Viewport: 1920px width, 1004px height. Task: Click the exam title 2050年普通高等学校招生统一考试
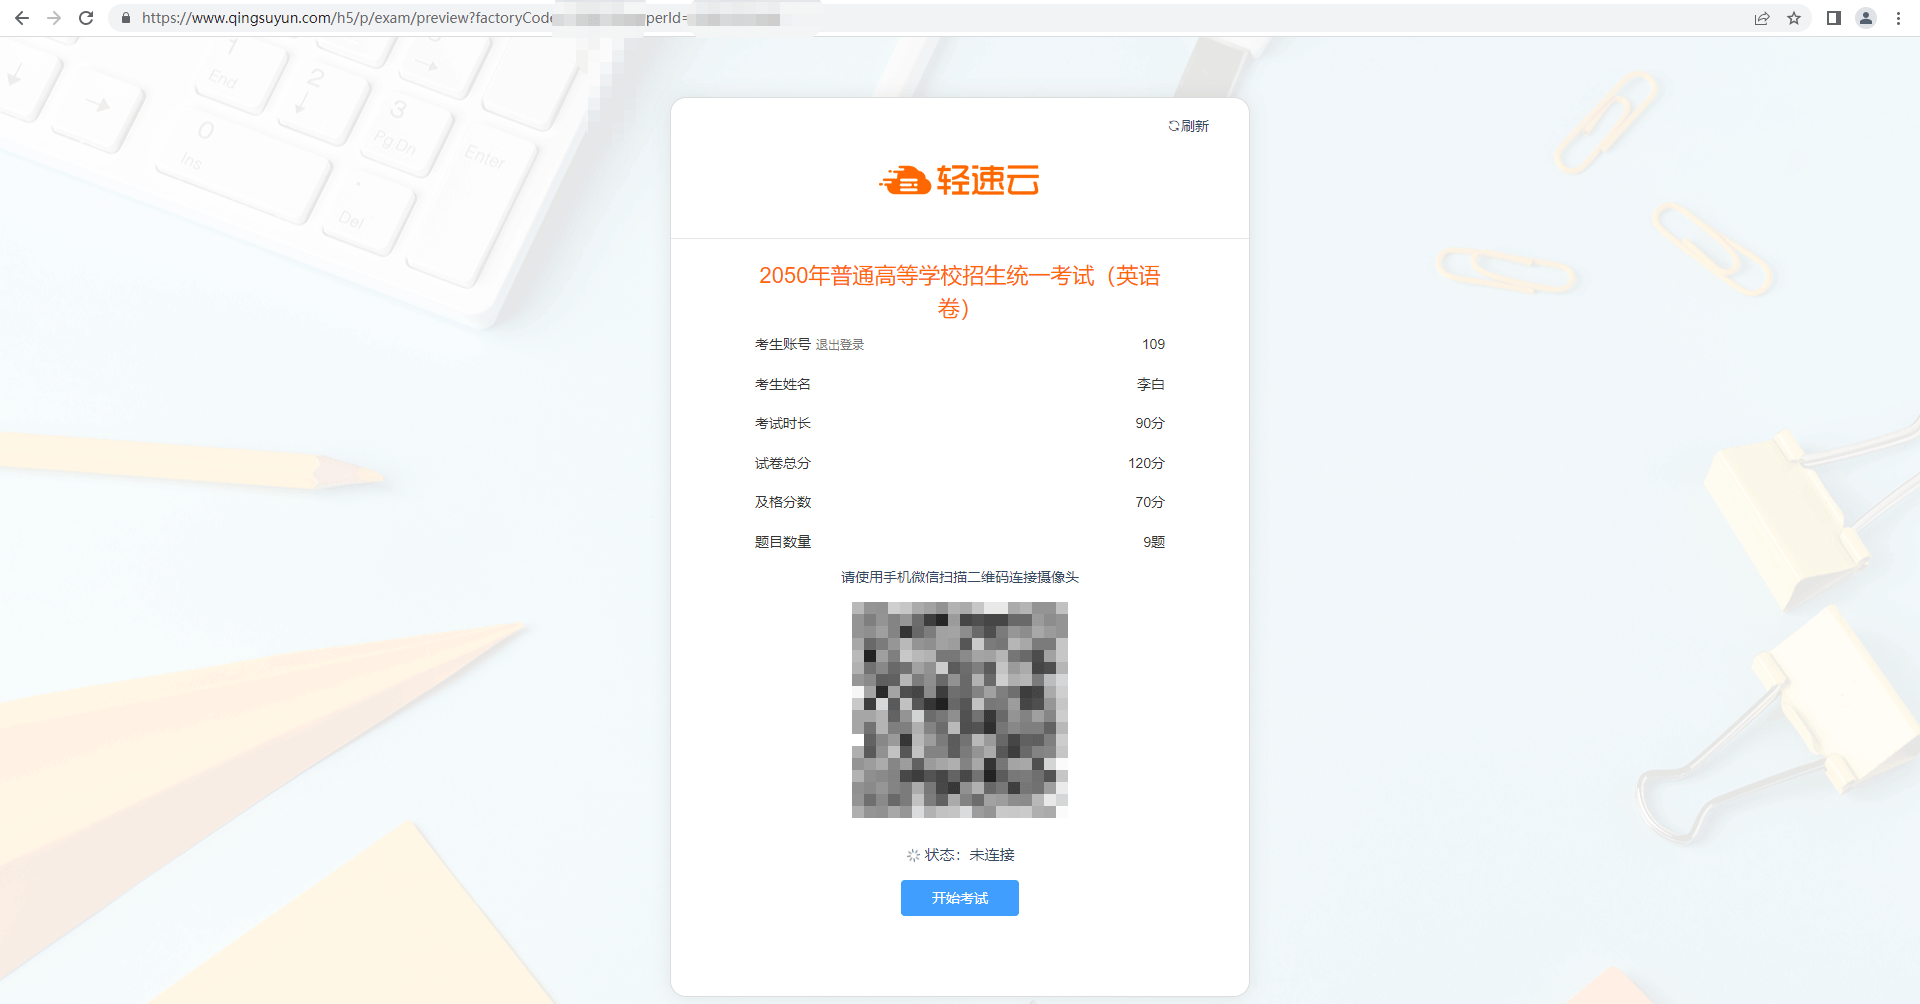pyautogui.click(x=960, y=291)
